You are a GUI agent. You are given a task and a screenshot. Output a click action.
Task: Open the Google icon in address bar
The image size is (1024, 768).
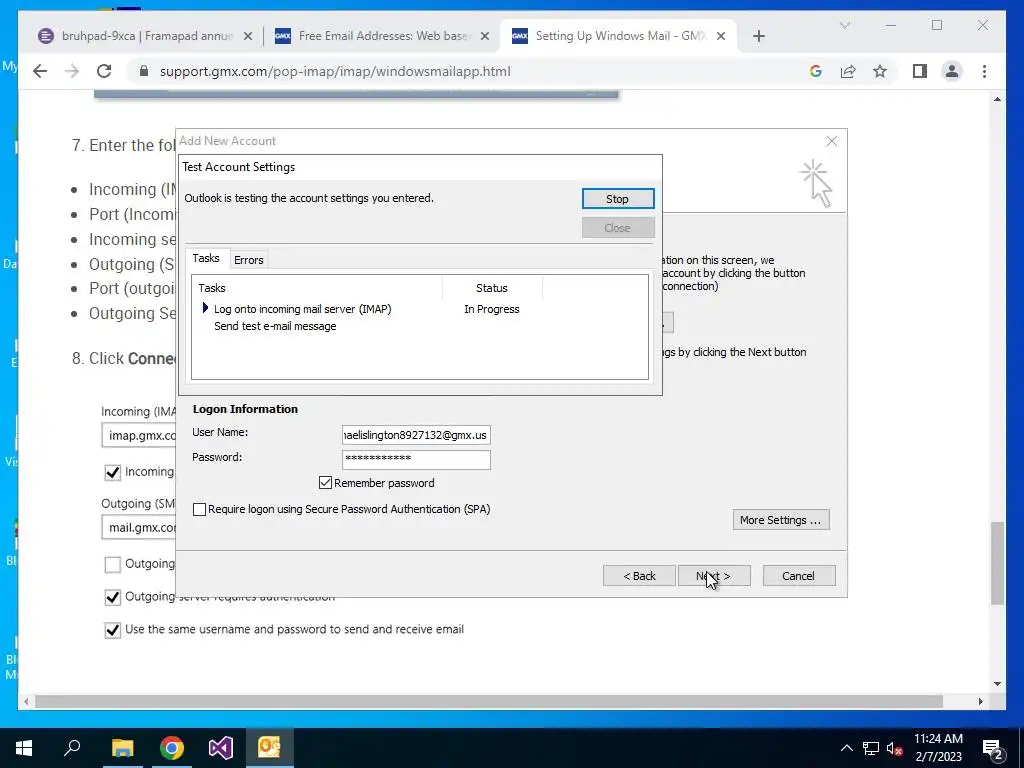(x=816, y=71)
